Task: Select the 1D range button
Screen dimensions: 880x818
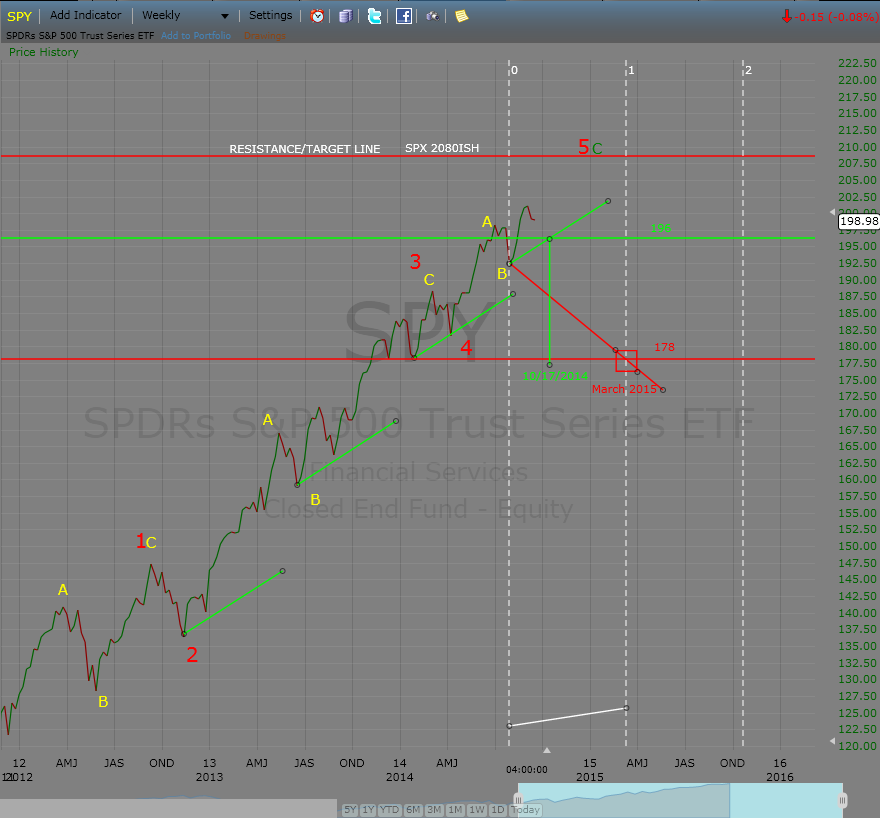Action: click(x=498, y=810)
